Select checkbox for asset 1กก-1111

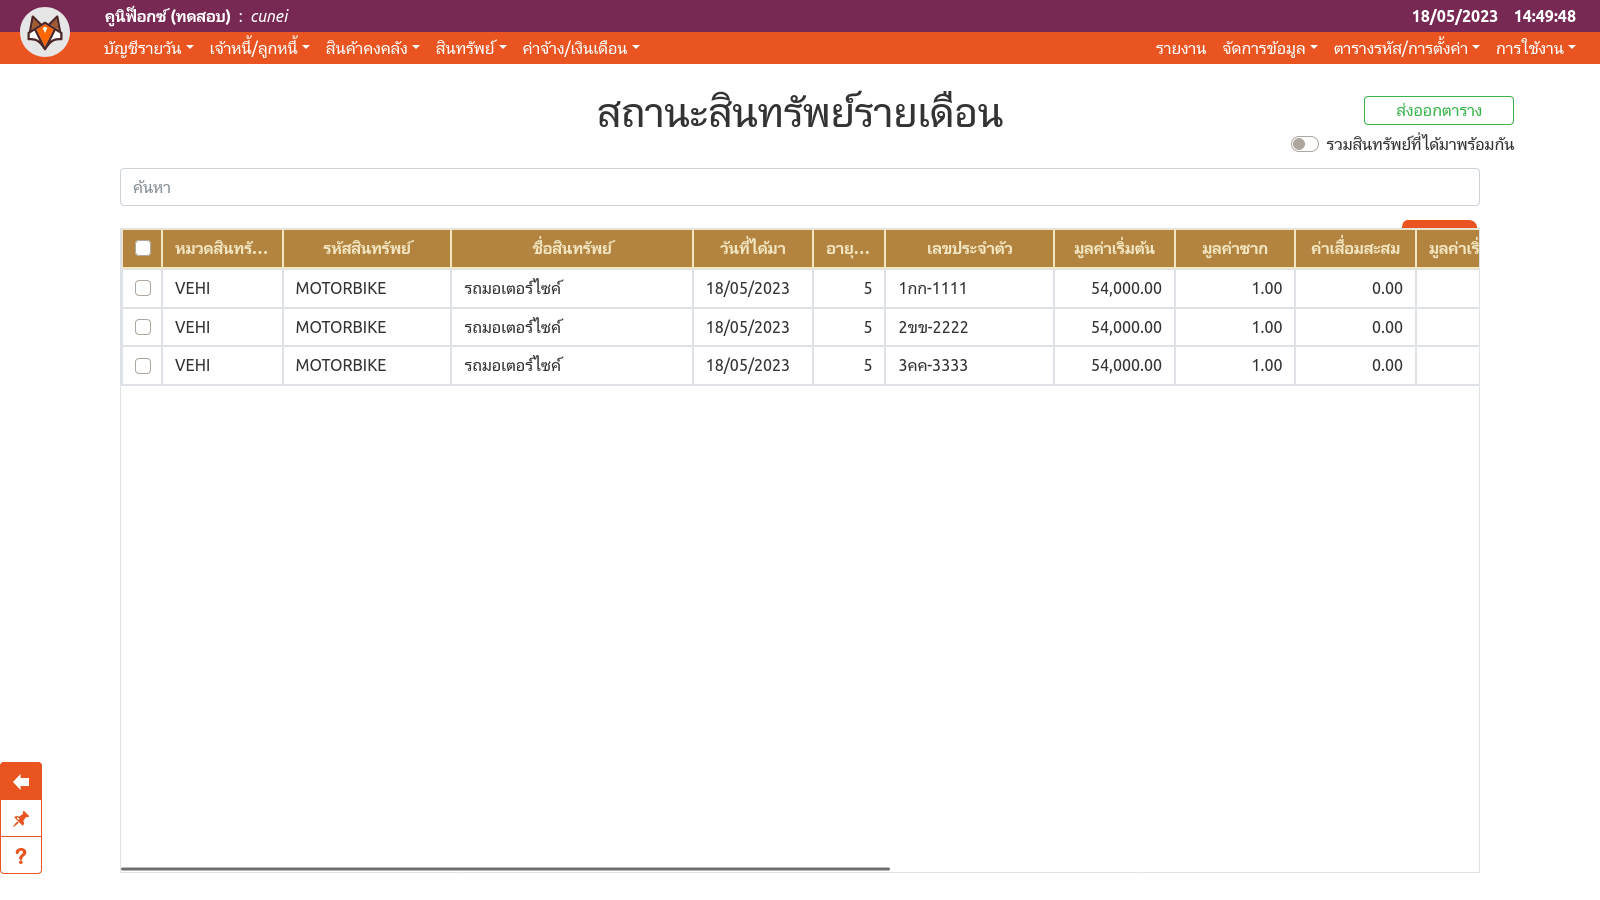[x=143, y=288]
